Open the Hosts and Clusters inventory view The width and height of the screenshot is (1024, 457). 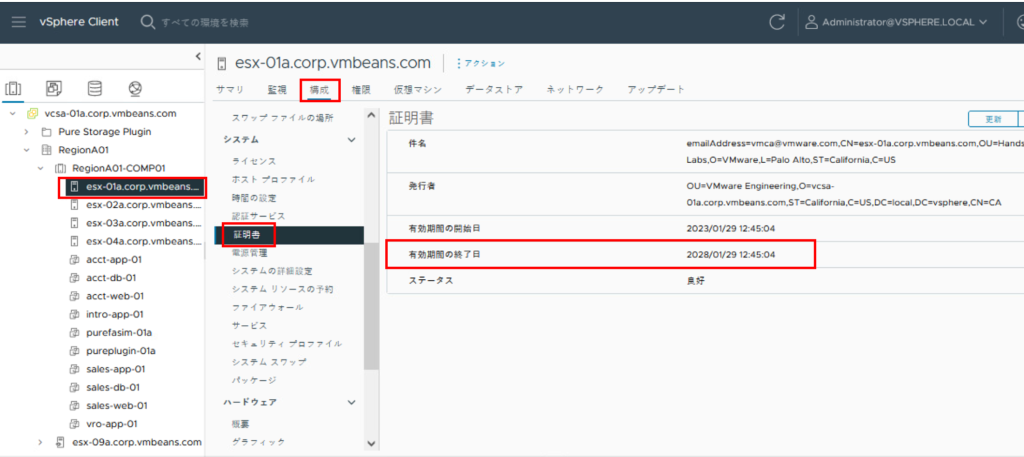click(x=13, y=88)
